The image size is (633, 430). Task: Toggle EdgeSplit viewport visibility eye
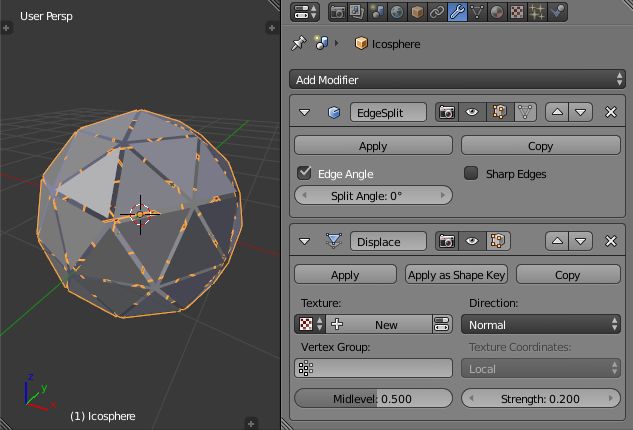[472, 112]
